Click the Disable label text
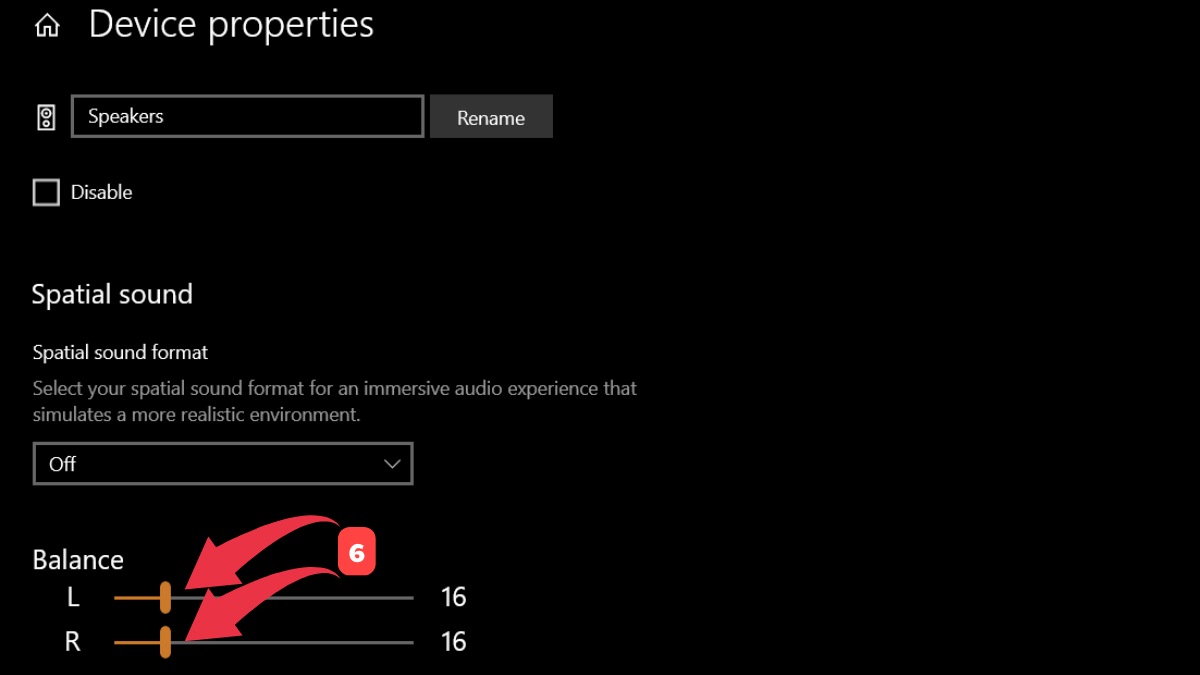Viewport: 1200px width, 675px height. [x=101, y=192]
